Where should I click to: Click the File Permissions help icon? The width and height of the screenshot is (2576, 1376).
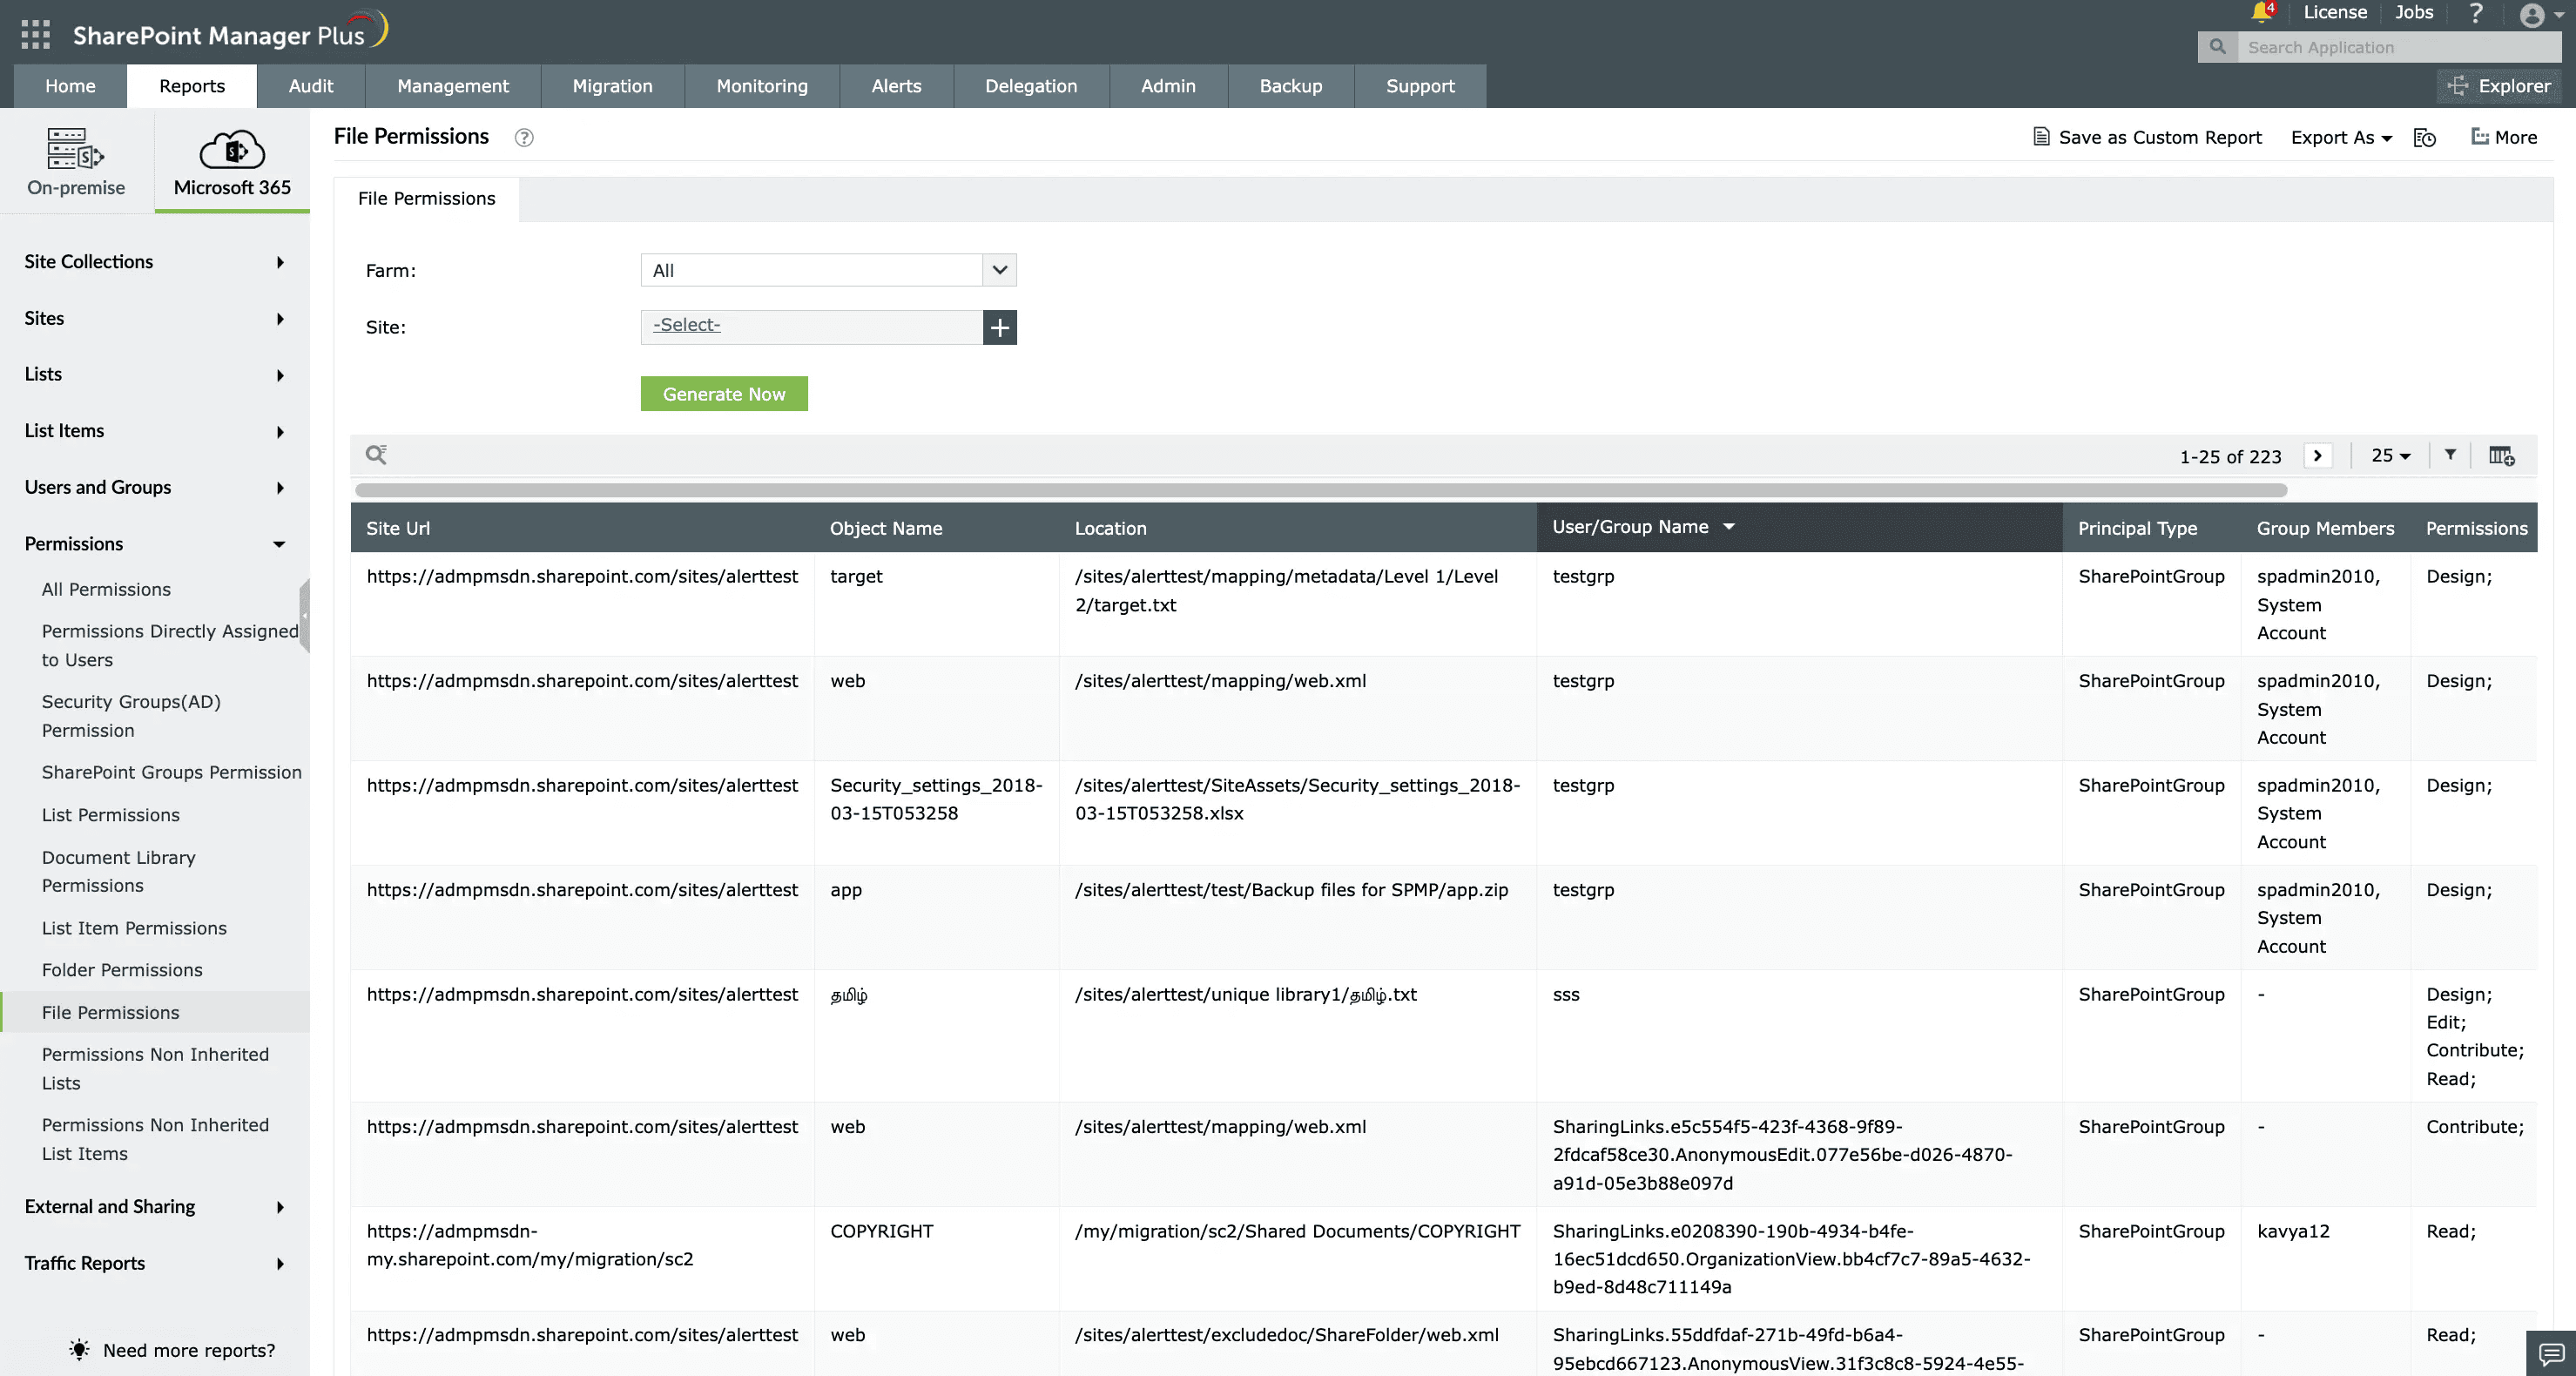coord(524,138)
